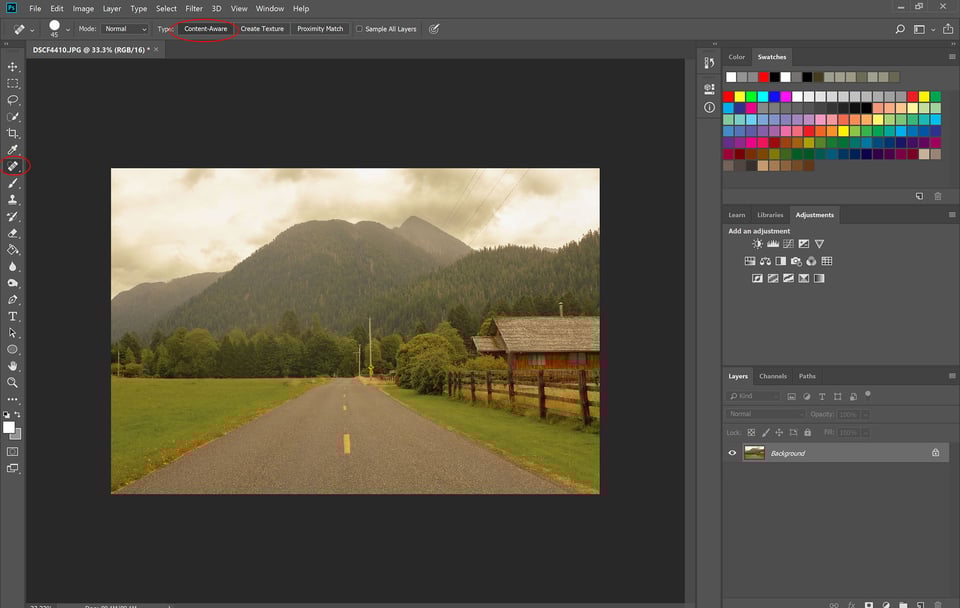This screenshot has width=960, height=608.
Task: Select the Crop tool
Action: pyautogui.click(x=12, y=133)
